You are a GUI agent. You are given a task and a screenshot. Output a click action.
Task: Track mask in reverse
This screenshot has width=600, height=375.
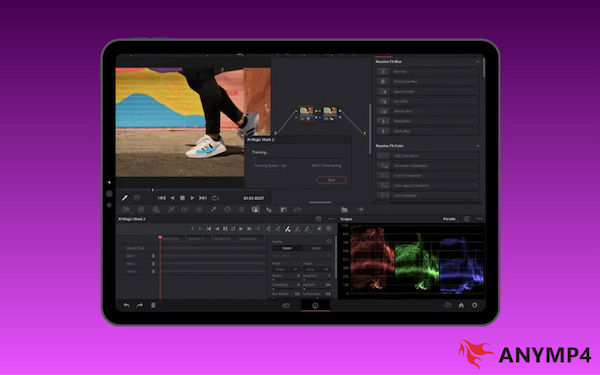[217, 229]
